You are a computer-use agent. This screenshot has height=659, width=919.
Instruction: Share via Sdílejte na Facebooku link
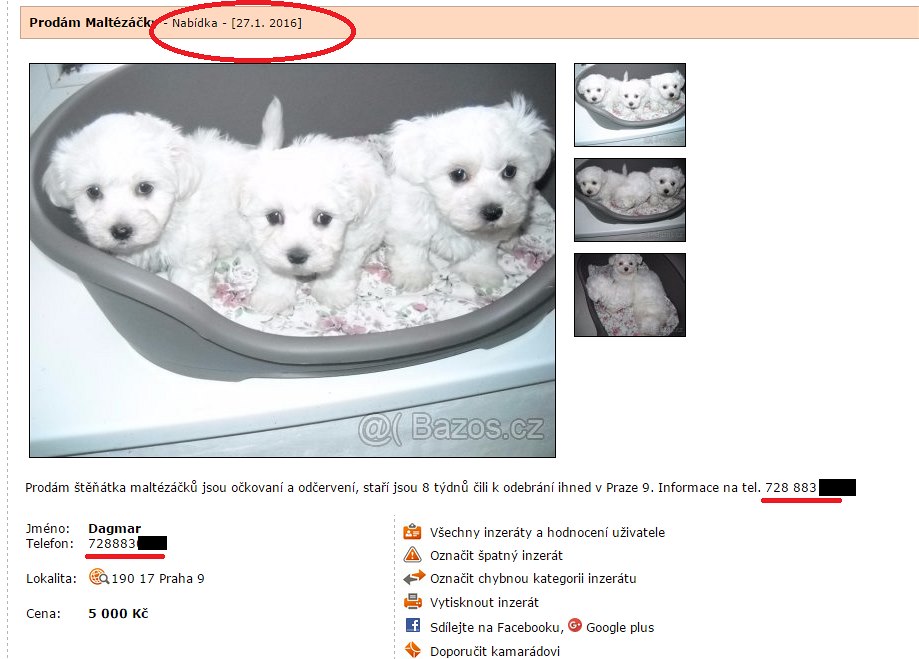[496, 627]
